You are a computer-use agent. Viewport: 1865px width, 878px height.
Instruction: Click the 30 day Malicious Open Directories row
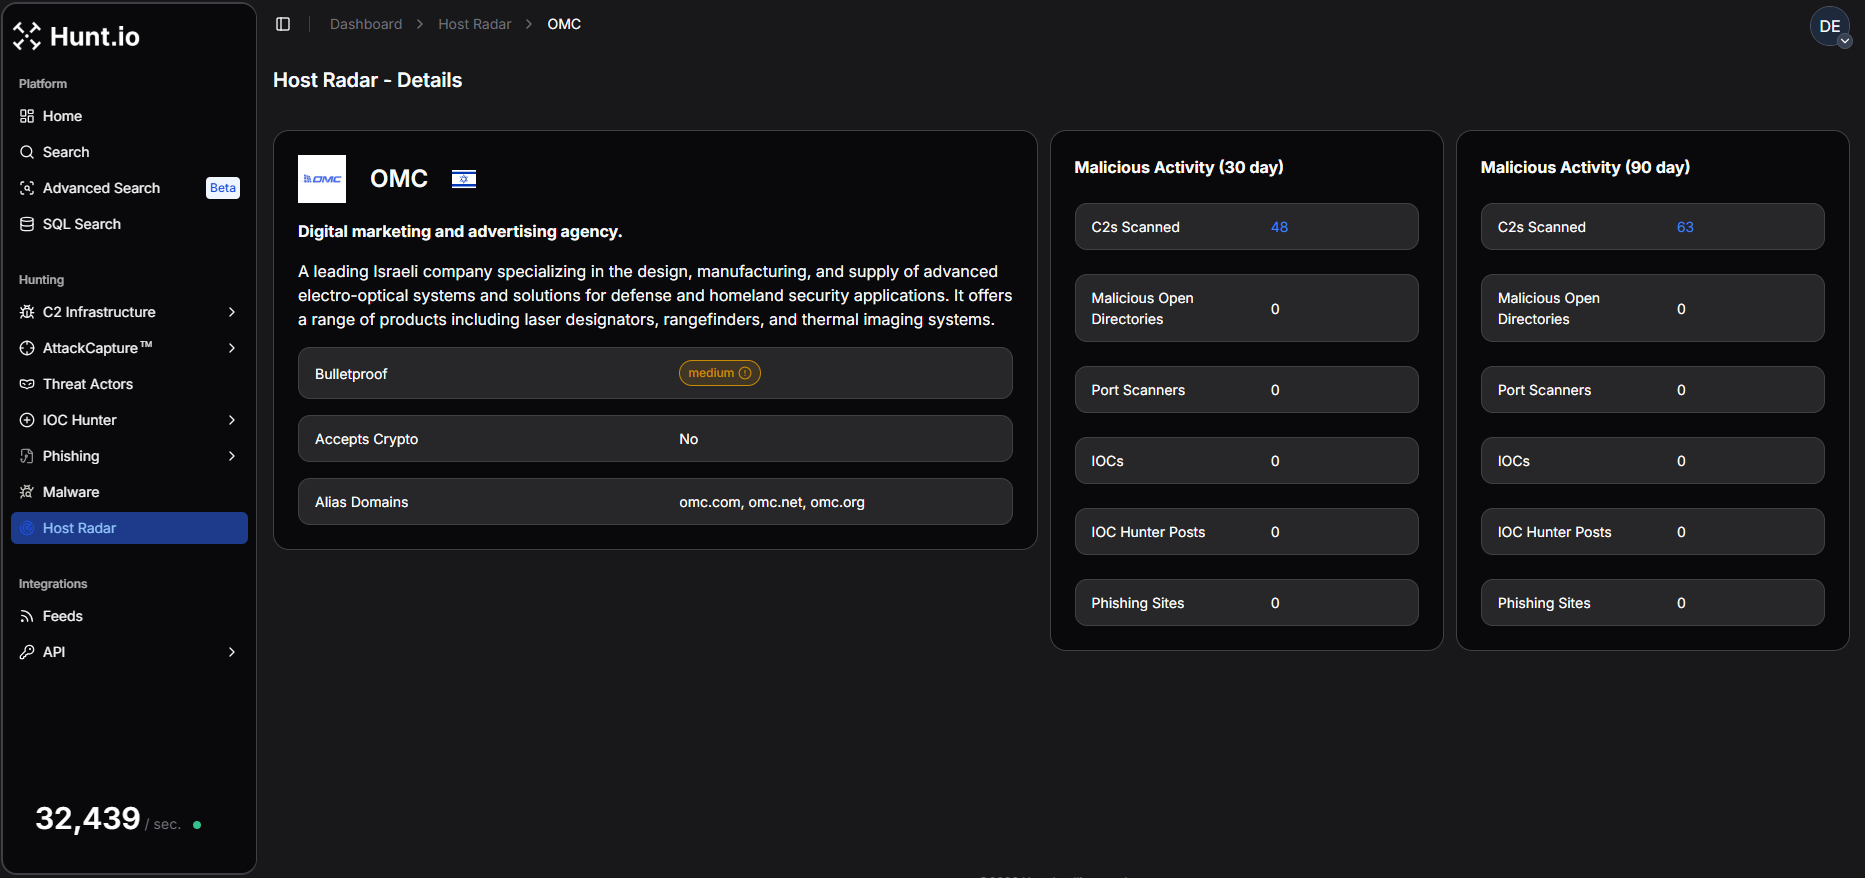pos(1246,308)
